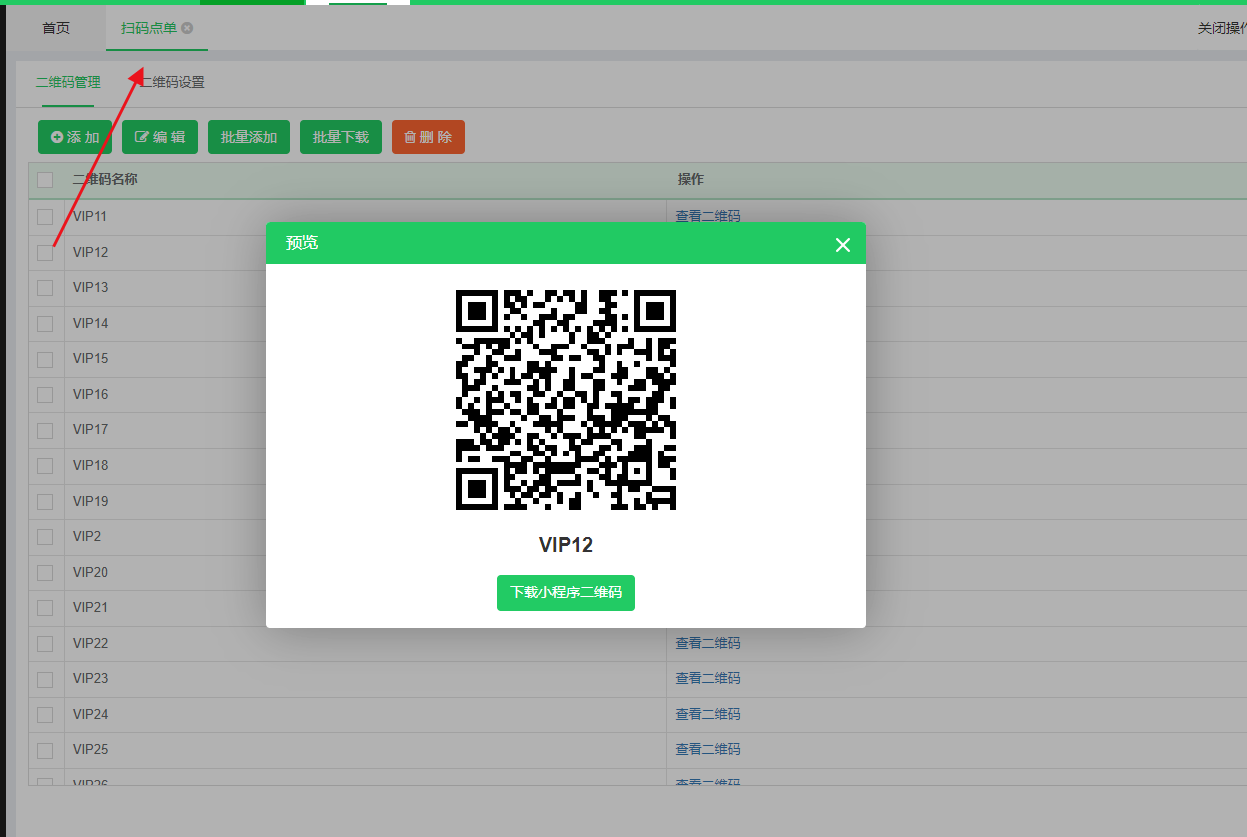This screenshot has height=837, width=1247.
Task: Check the VIP24 row checkbox
Action: [45, 714]
